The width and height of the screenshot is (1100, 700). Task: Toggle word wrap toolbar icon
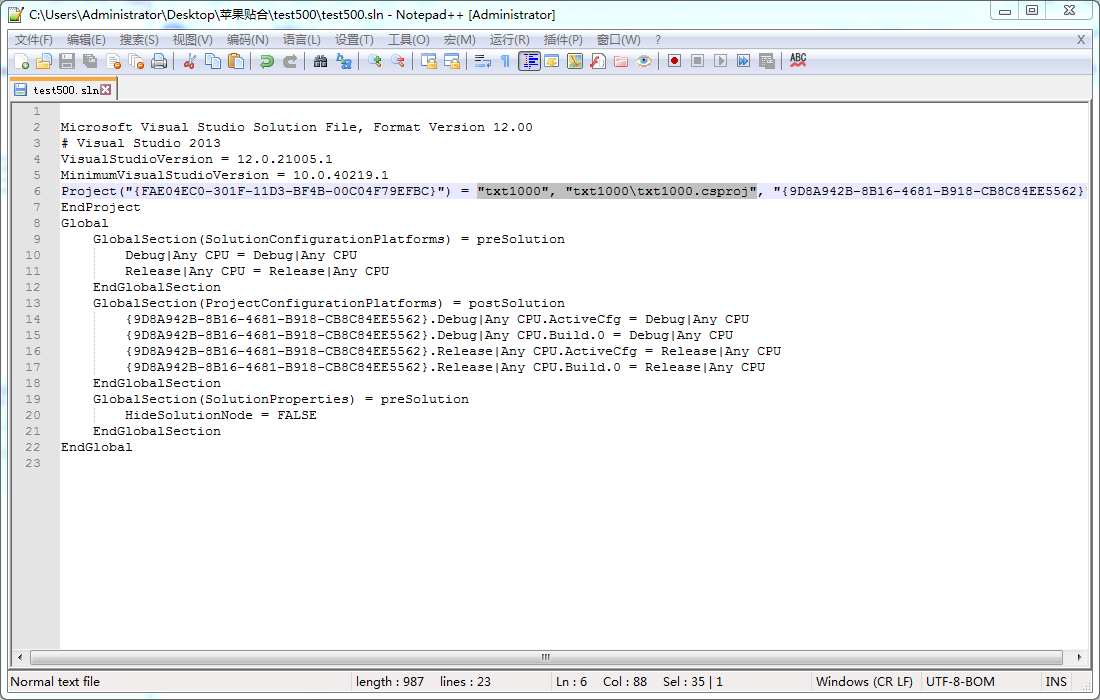tap(483, 61)
